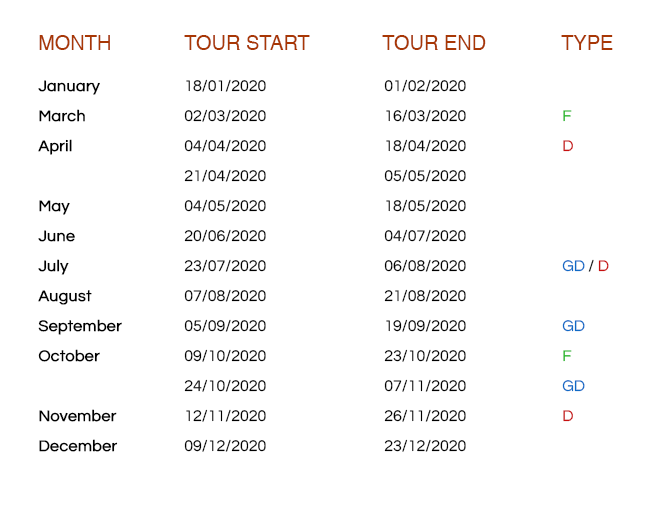Click the TOUR START column header

tap(246, 43)
